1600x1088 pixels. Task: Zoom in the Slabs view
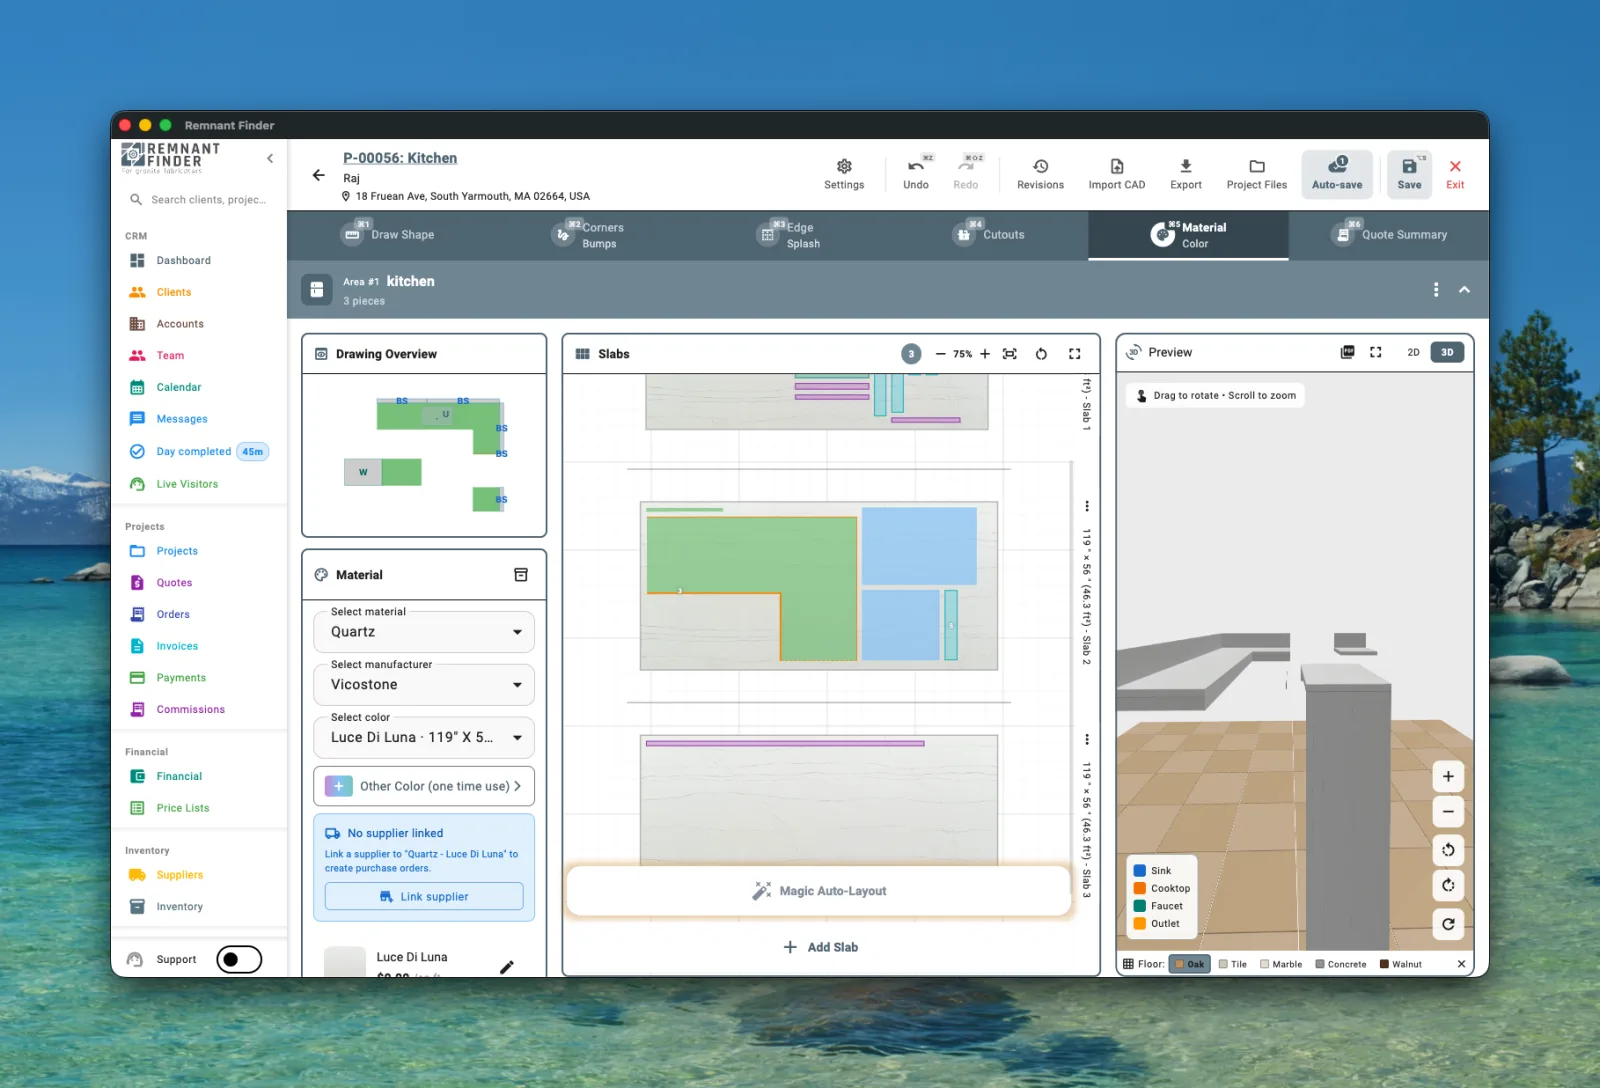985,354
